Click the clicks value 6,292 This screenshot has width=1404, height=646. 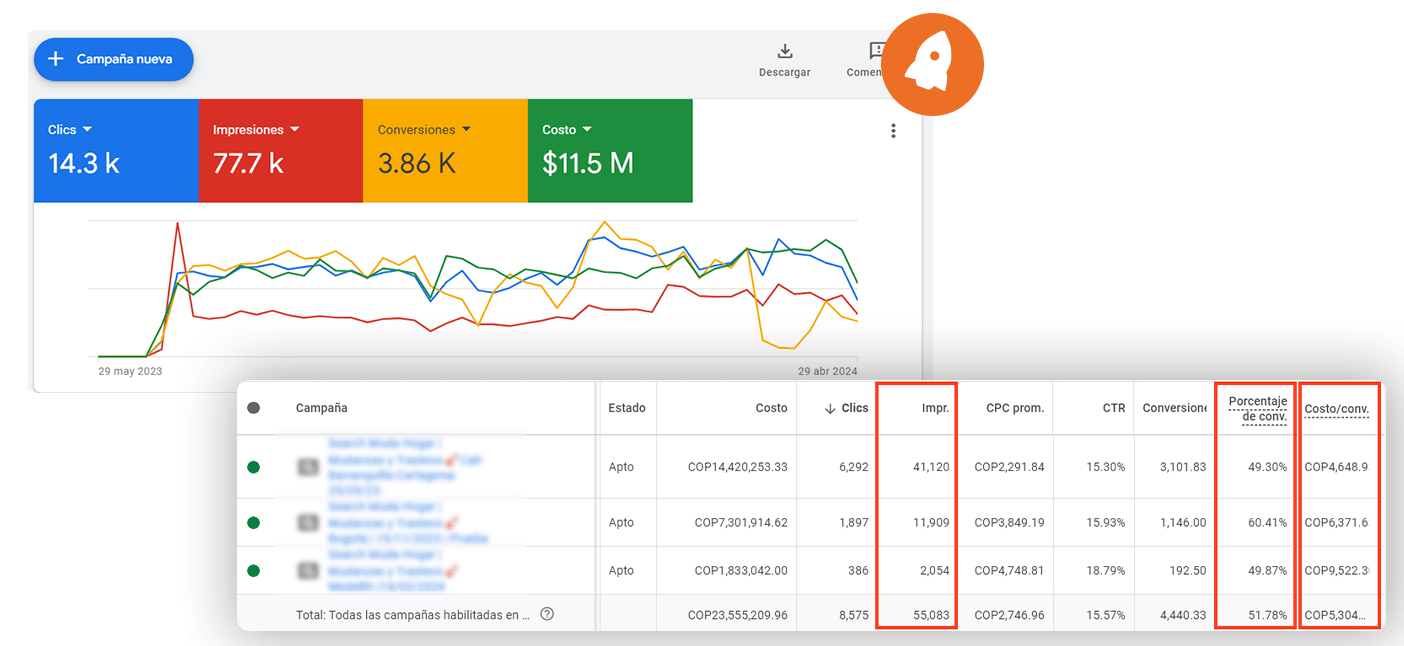tap(852, 467)
